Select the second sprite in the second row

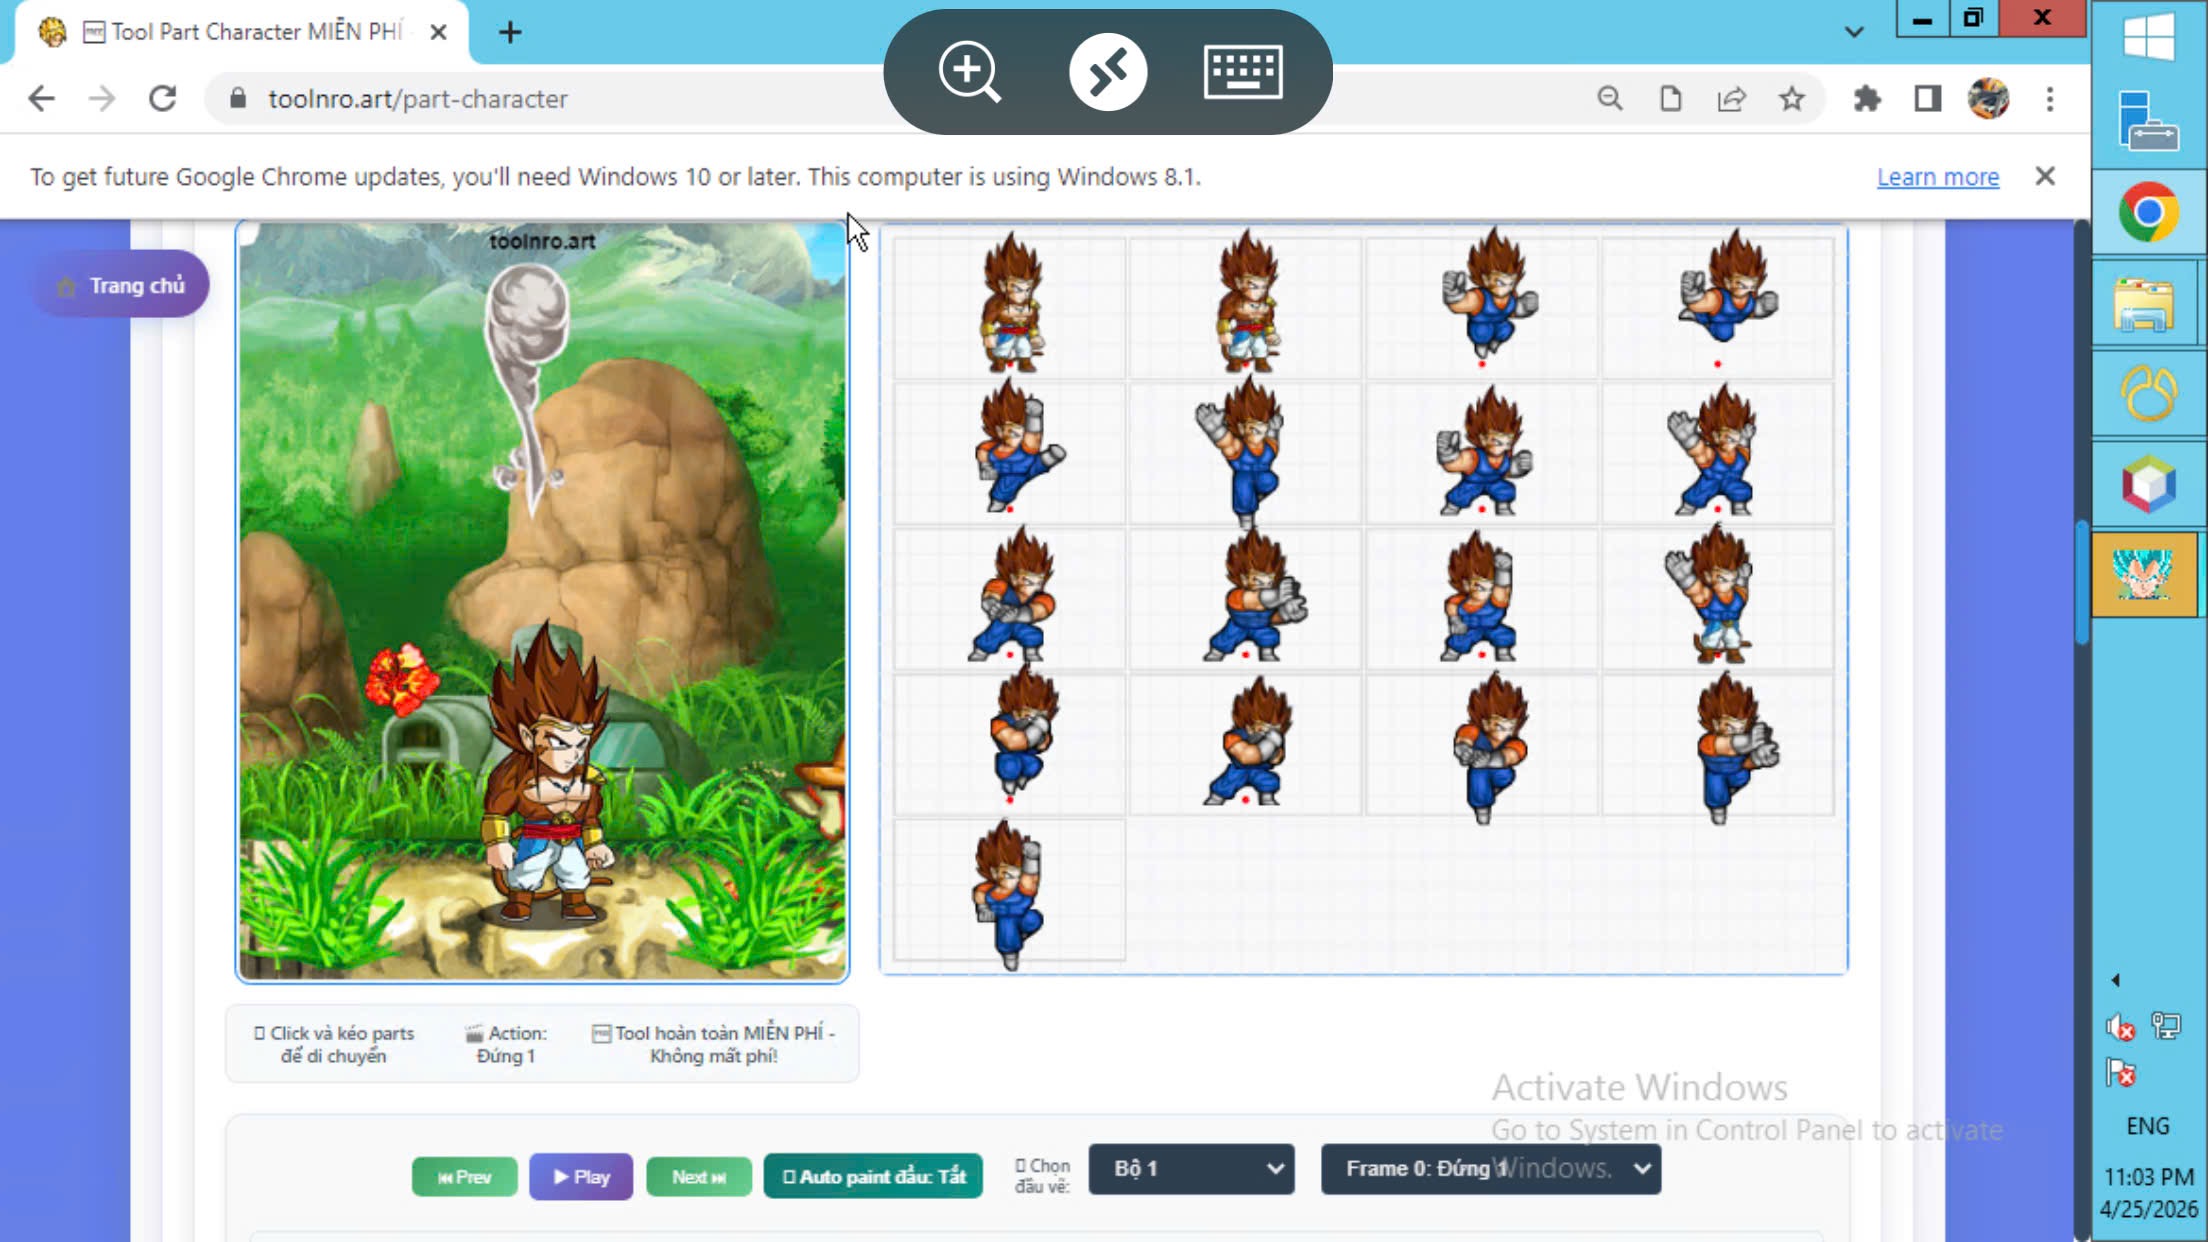(x=1242, y=452)
